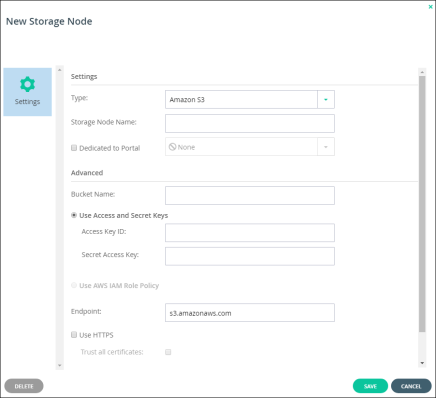Click the New Storage Node title
Screen dimensions: 436x398
49,21
